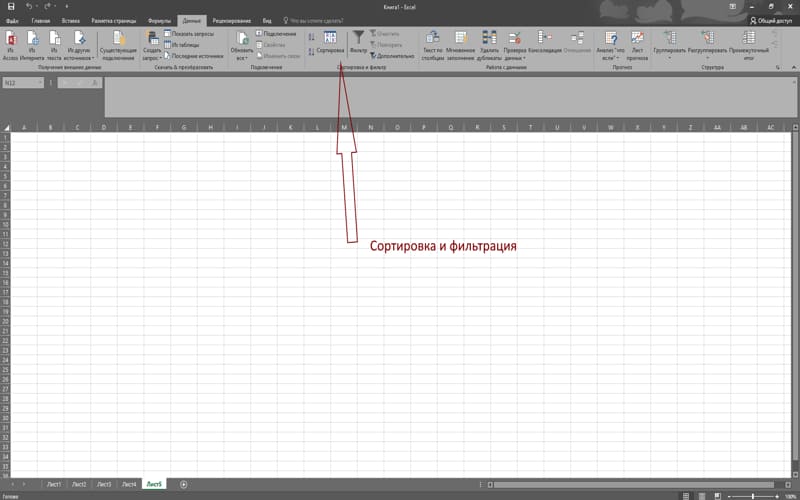The height and width of the screenshot is (500, 800).
Task: Switch to the Рецензирование tab
Action: pos(232,21)
